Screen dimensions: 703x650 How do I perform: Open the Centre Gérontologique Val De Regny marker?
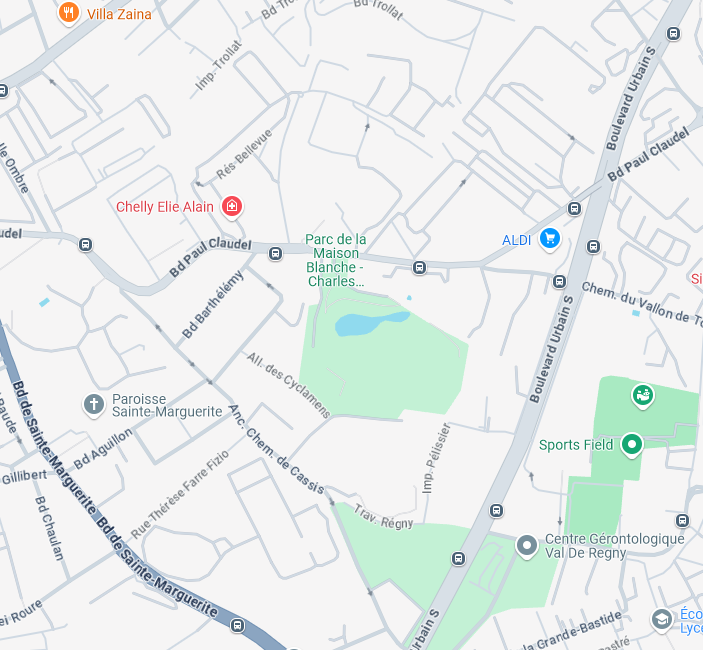(x=527, y=546)
